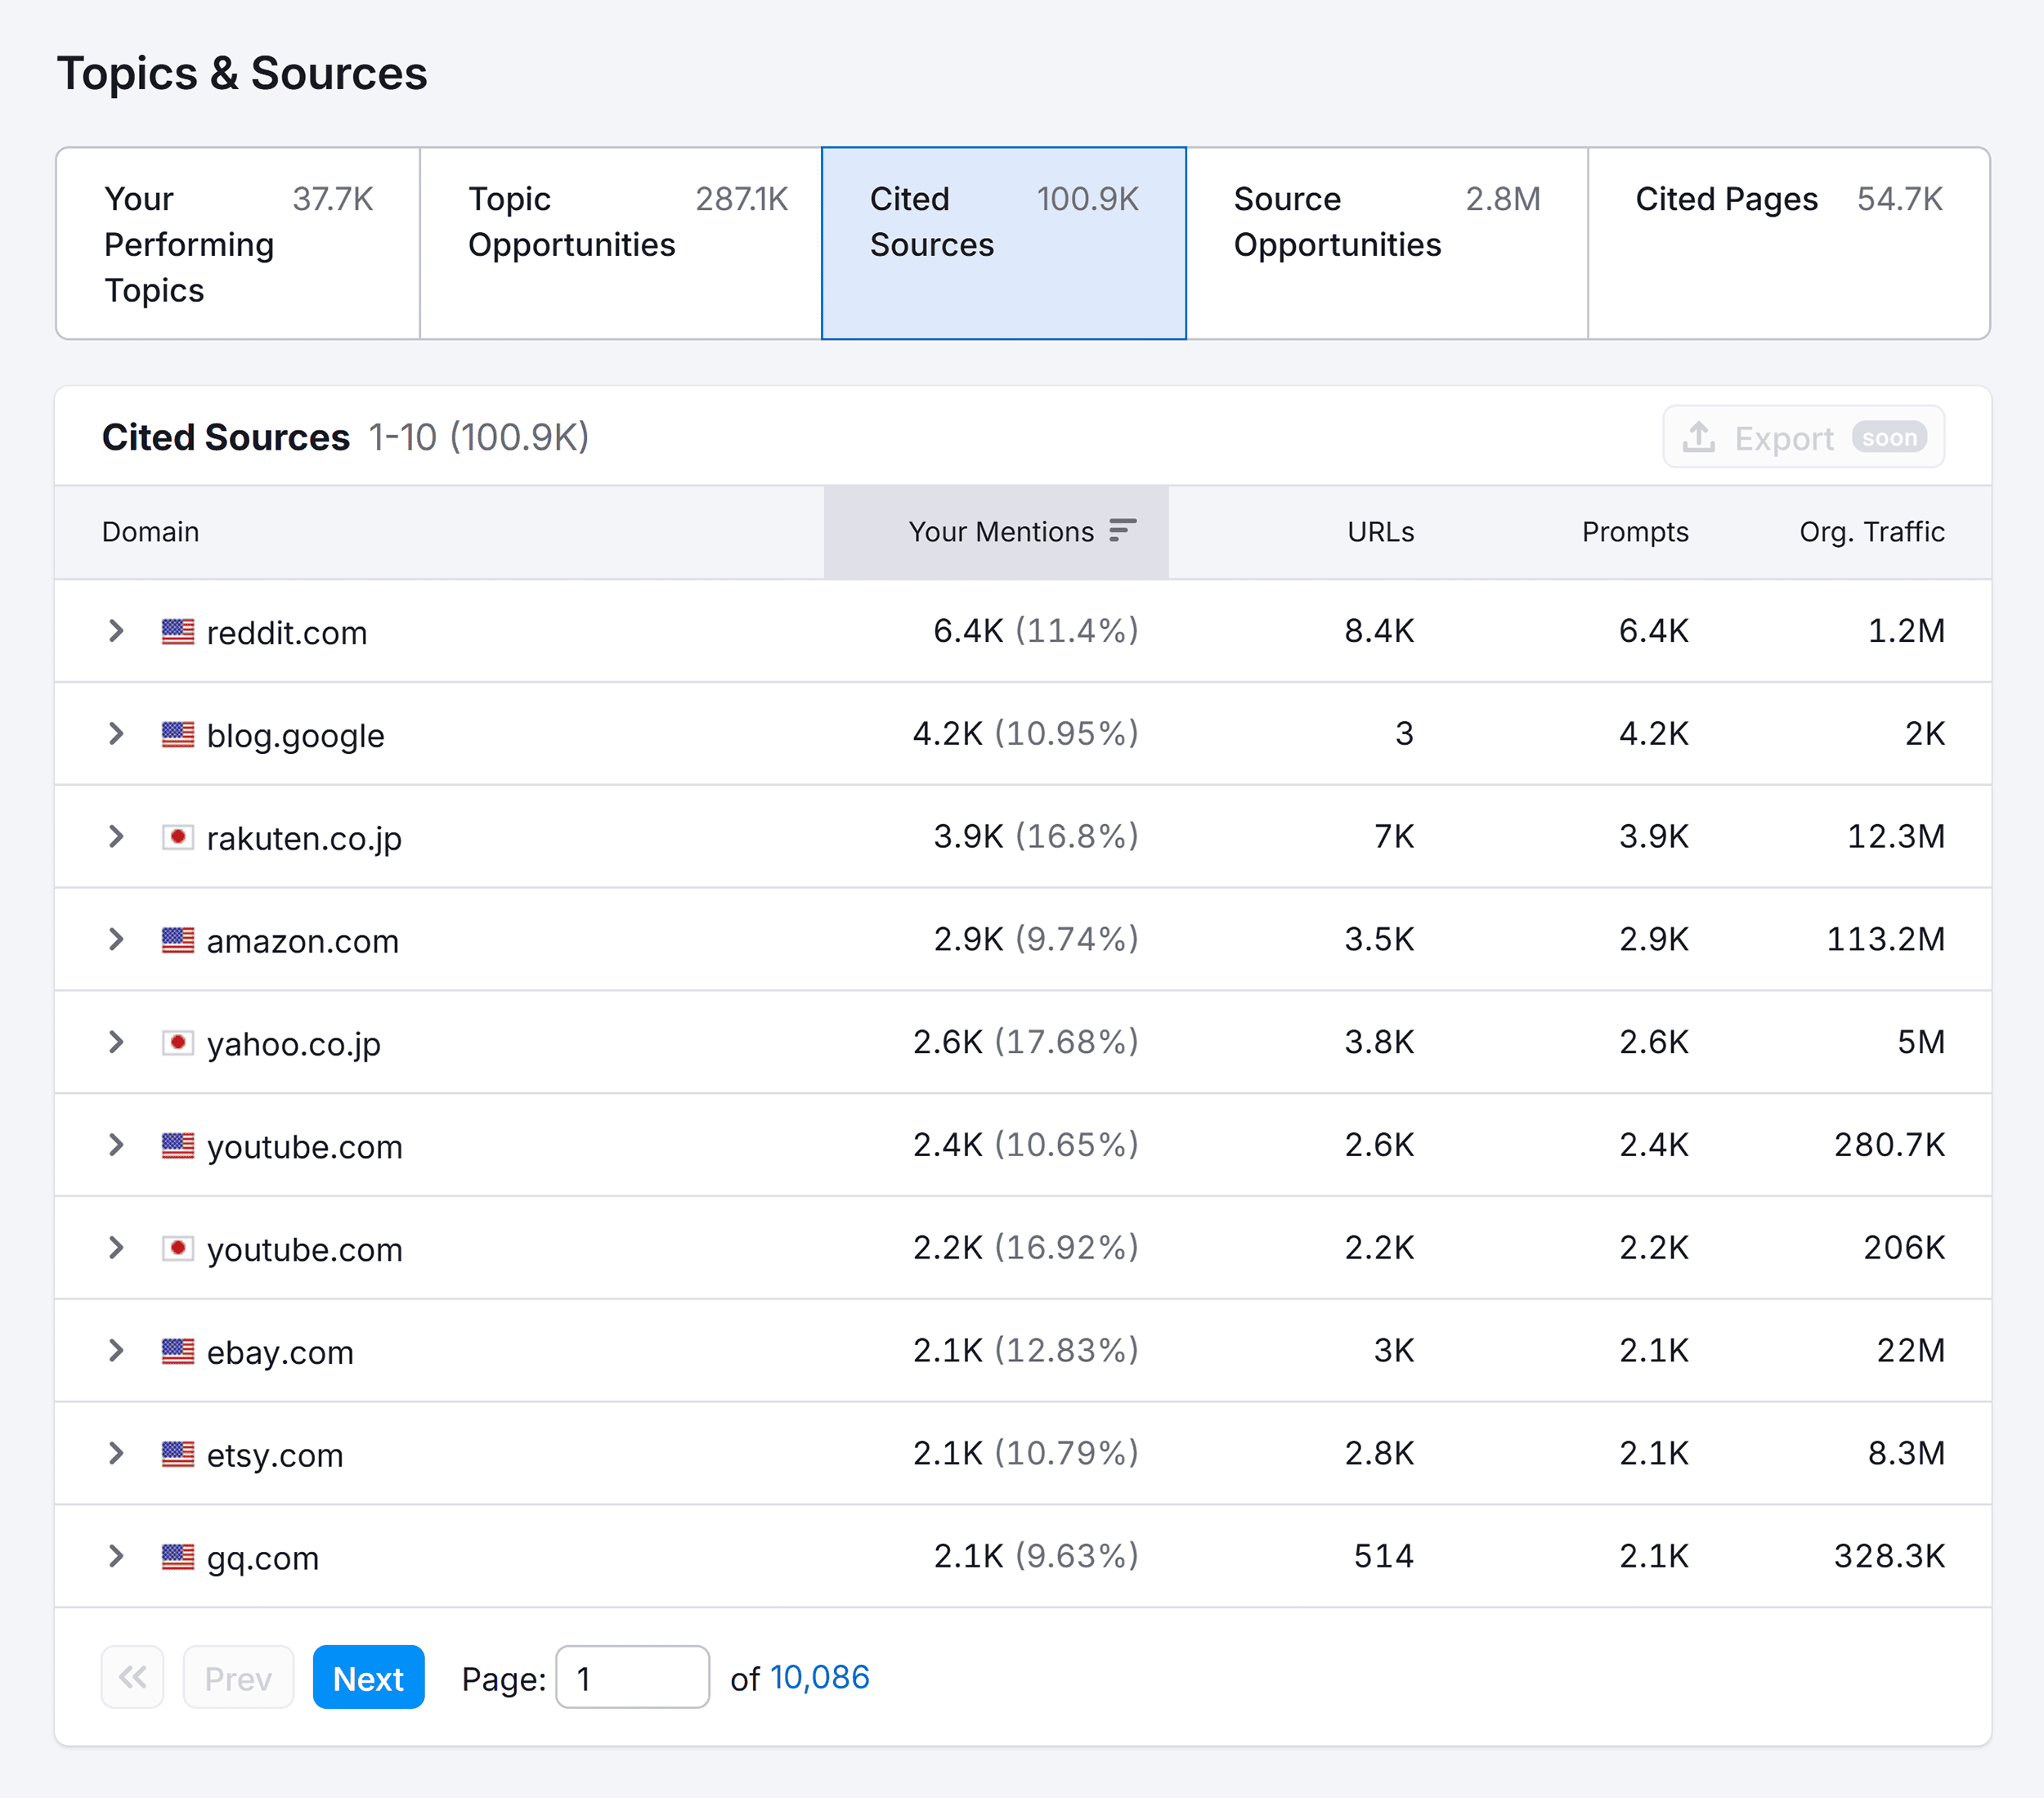Click the US flag icon beside reddit.com
Screen dimensions: 2044x1798
178,631
